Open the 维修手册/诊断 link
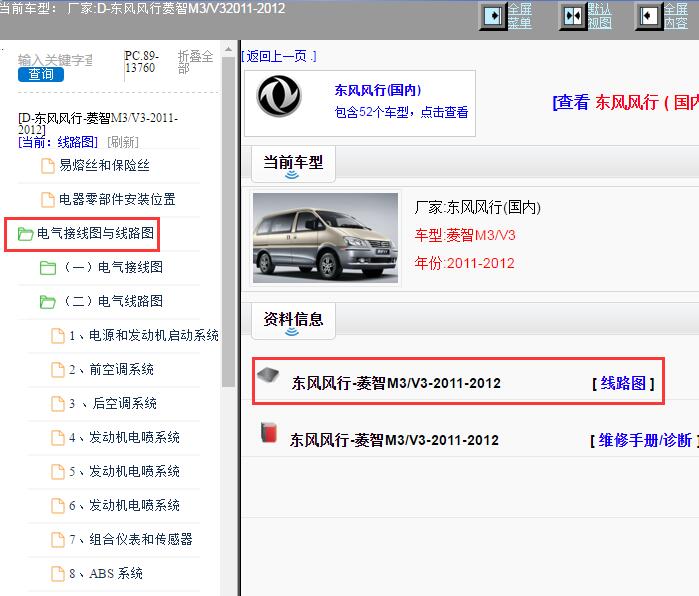The height and width of the screenshot is (596, 699). (645, 440)
